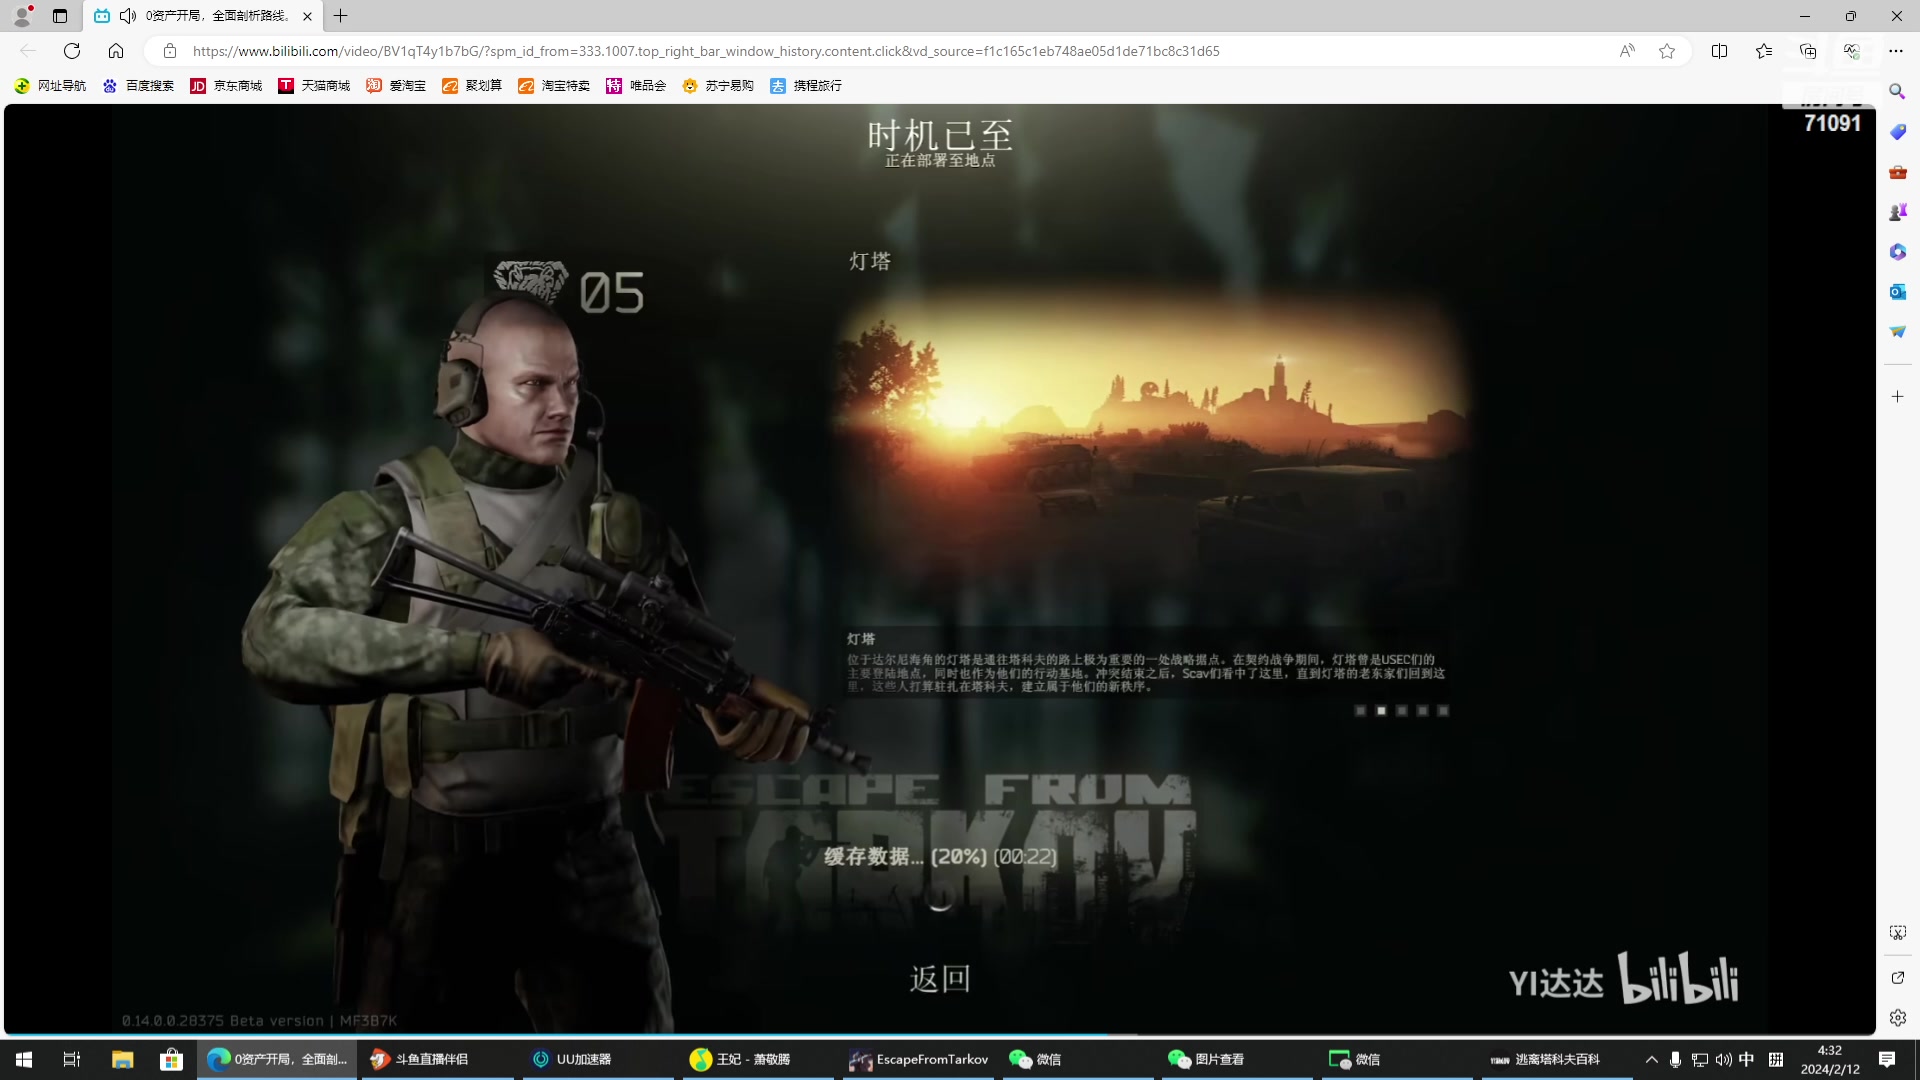Click the 返回 button in game screen
The width and height of the screenshot is (1920, 1080).
click(940, 978)
